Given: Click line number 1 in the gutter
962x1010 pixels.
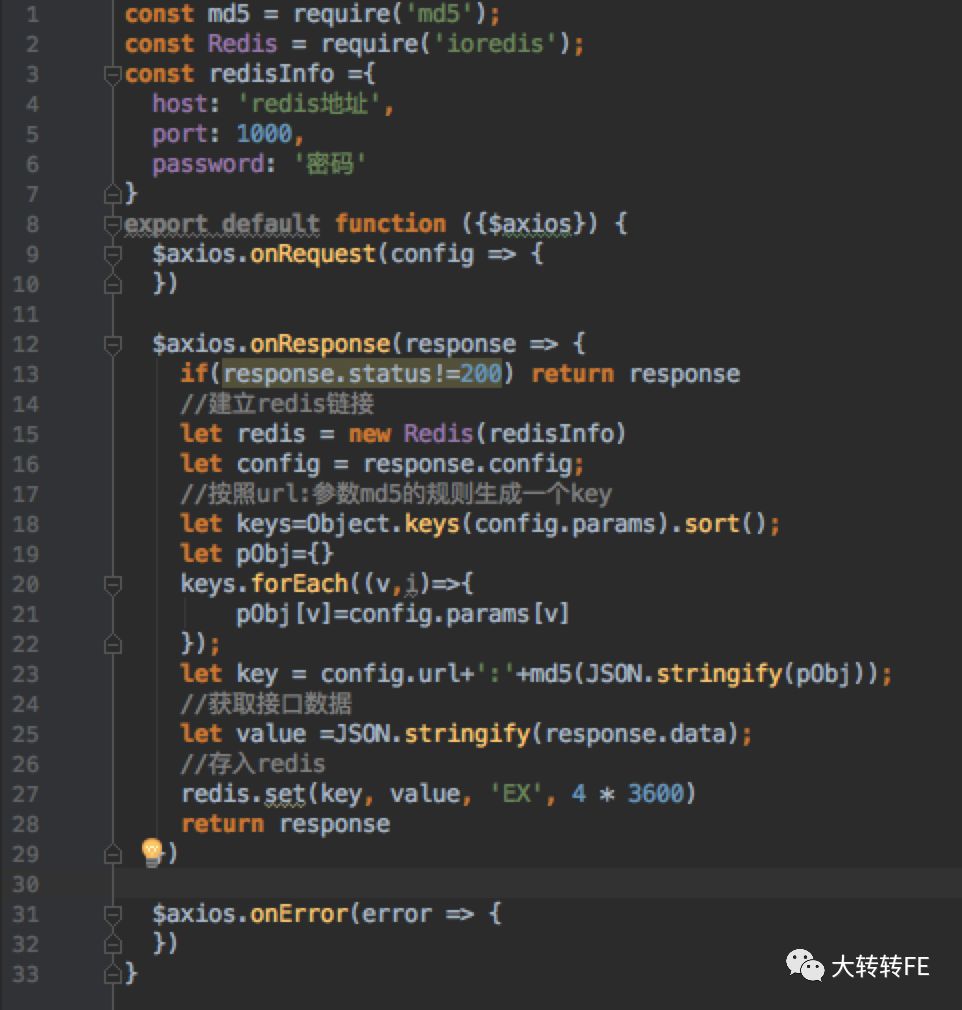Looking at the screenshot, I should [x=32, y=14].
